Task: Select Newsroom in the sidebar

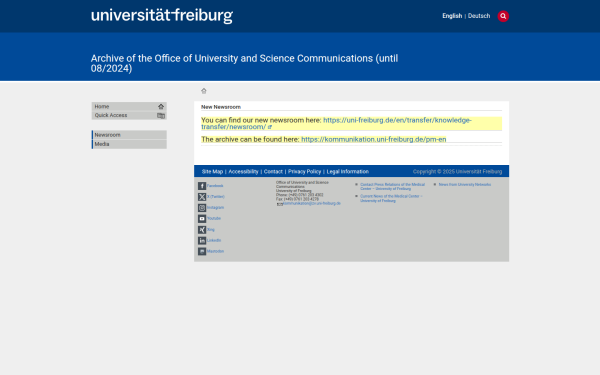Action: click(129, 135)
